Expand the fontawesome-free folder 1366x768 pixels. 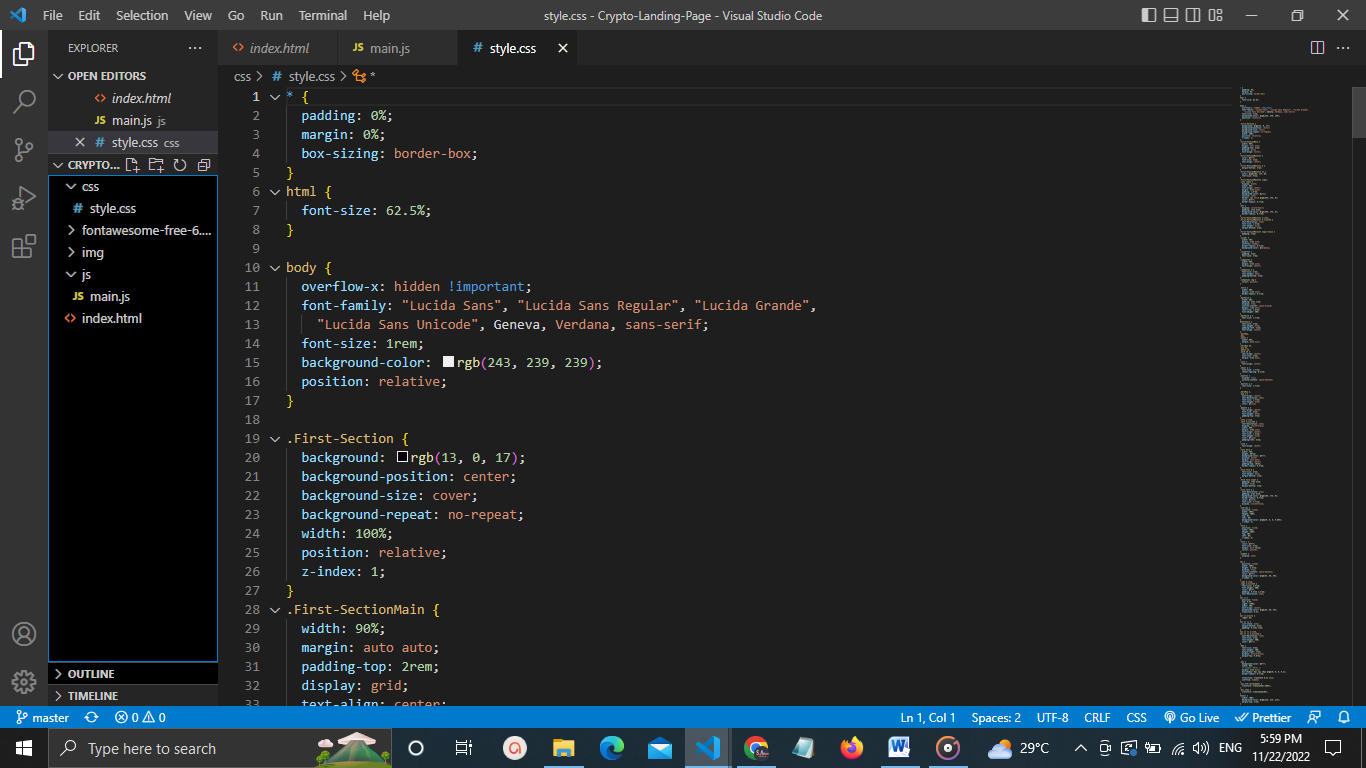(x=146, y=230)
